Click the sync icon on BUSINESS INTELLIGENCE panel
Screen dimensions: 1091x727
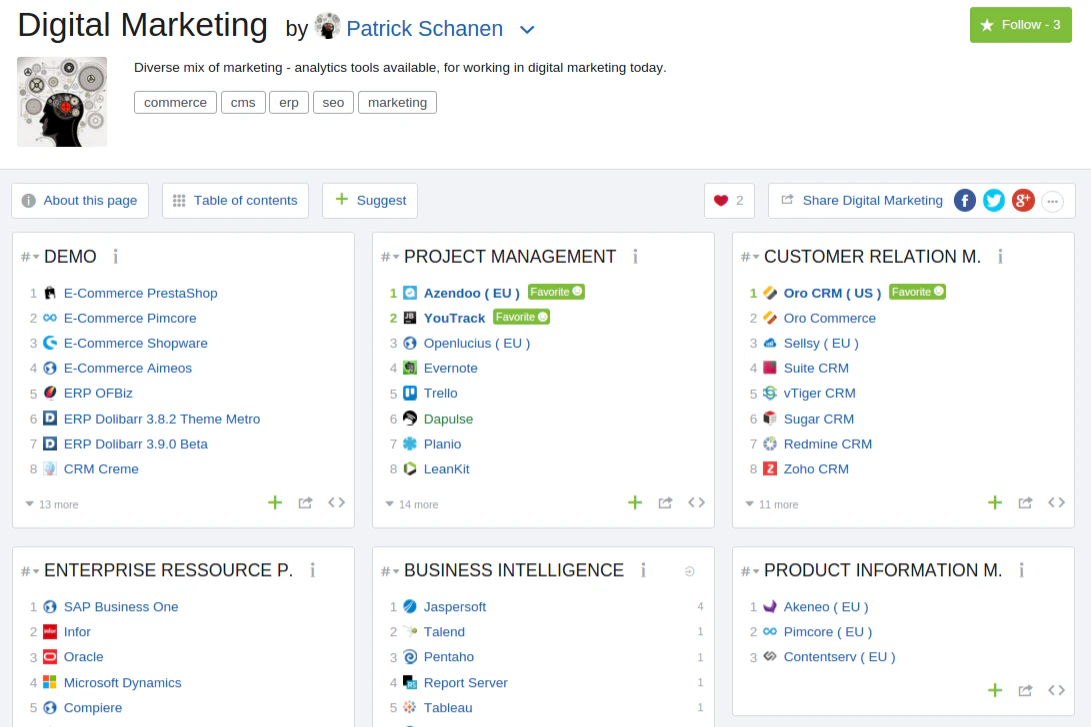(x=688, y=570)
